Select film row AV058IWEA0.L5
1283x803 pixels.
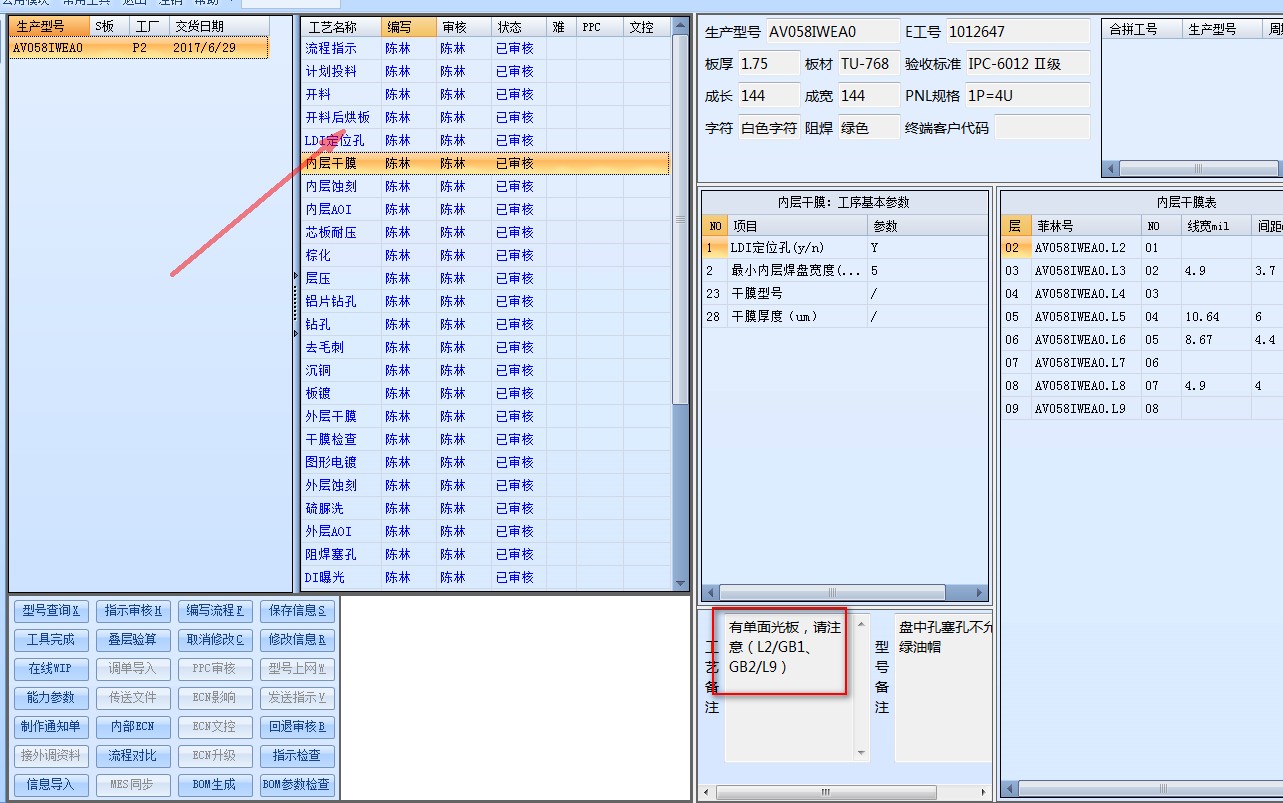1142,317
